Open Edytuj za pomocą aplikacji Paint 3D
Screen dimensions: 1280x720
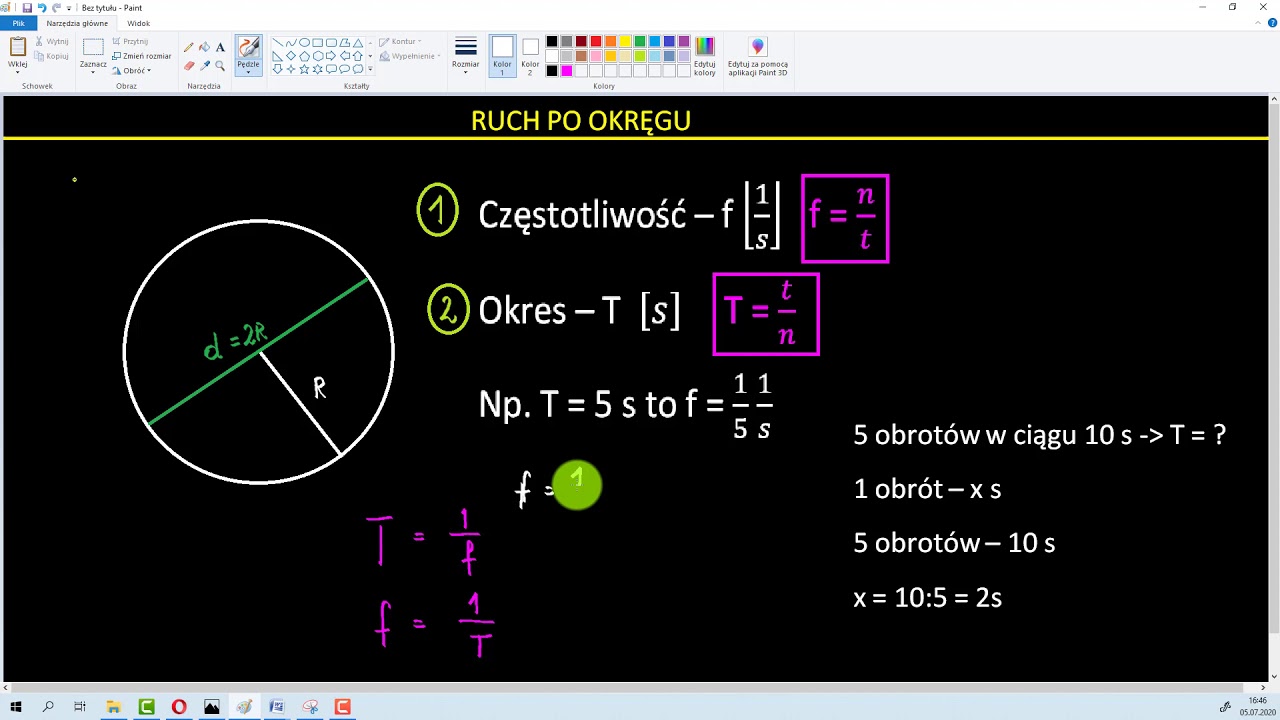coord(757,56)
